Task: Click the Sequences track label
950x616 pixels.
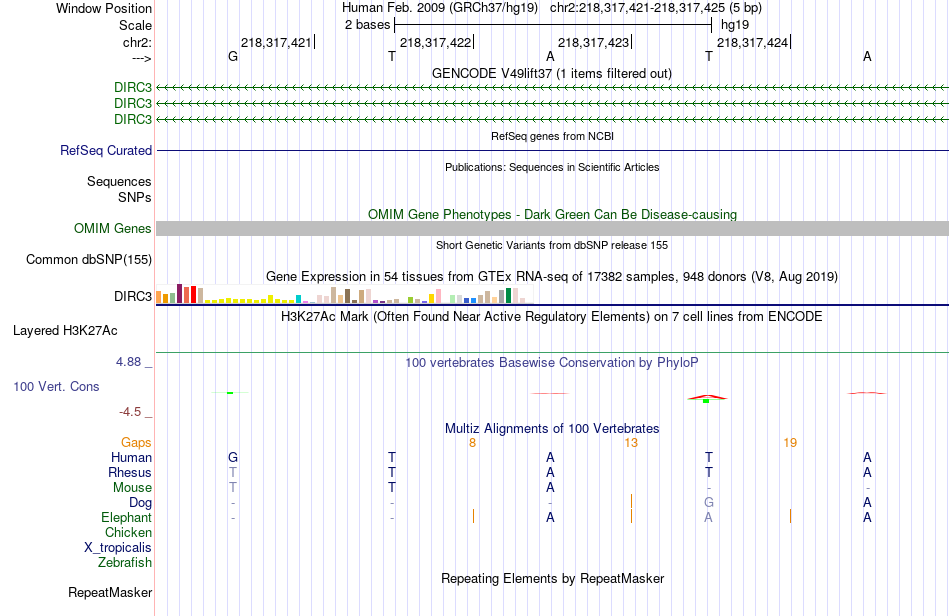Action: tap(119, 181)
